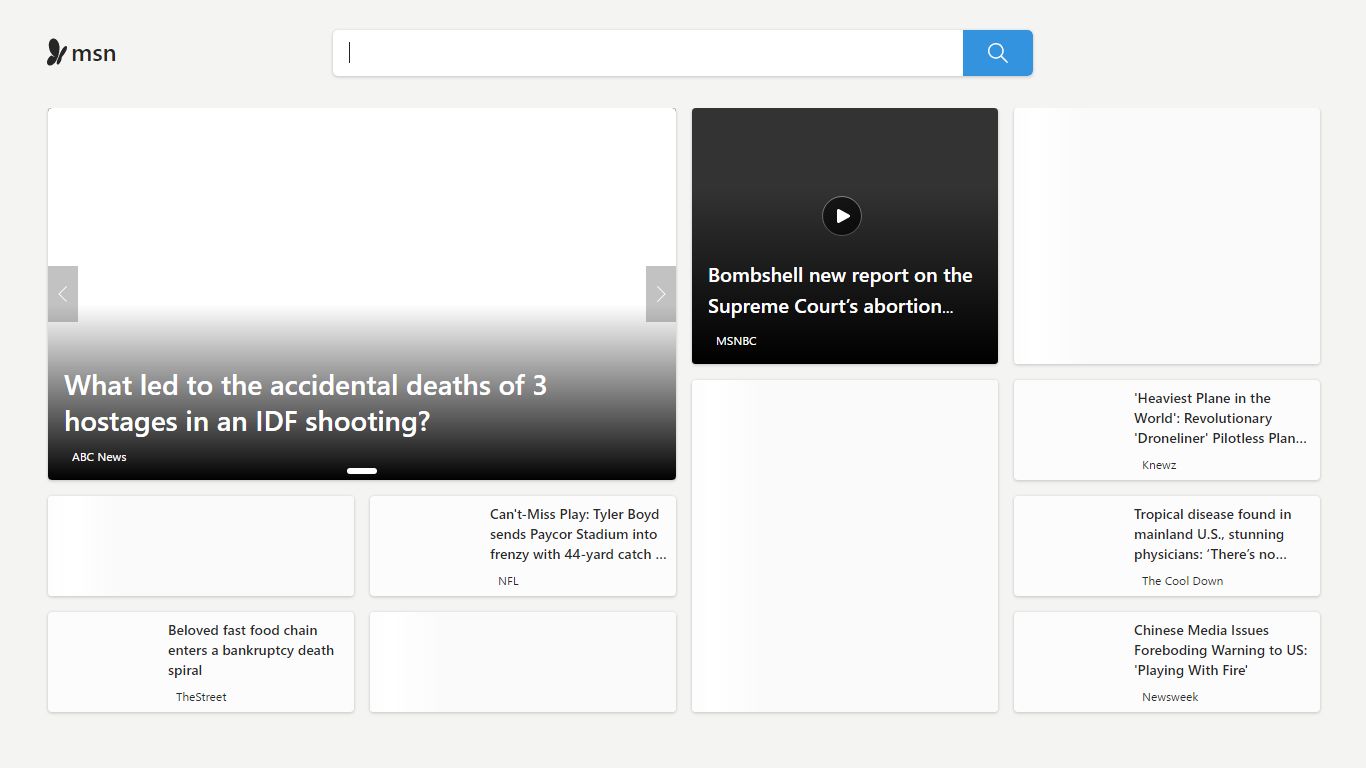Open the Bombshell Supreme Court abortion story
Image resolution: width=1366 pixels, height=768 pixels.
[x=840, y=290]
